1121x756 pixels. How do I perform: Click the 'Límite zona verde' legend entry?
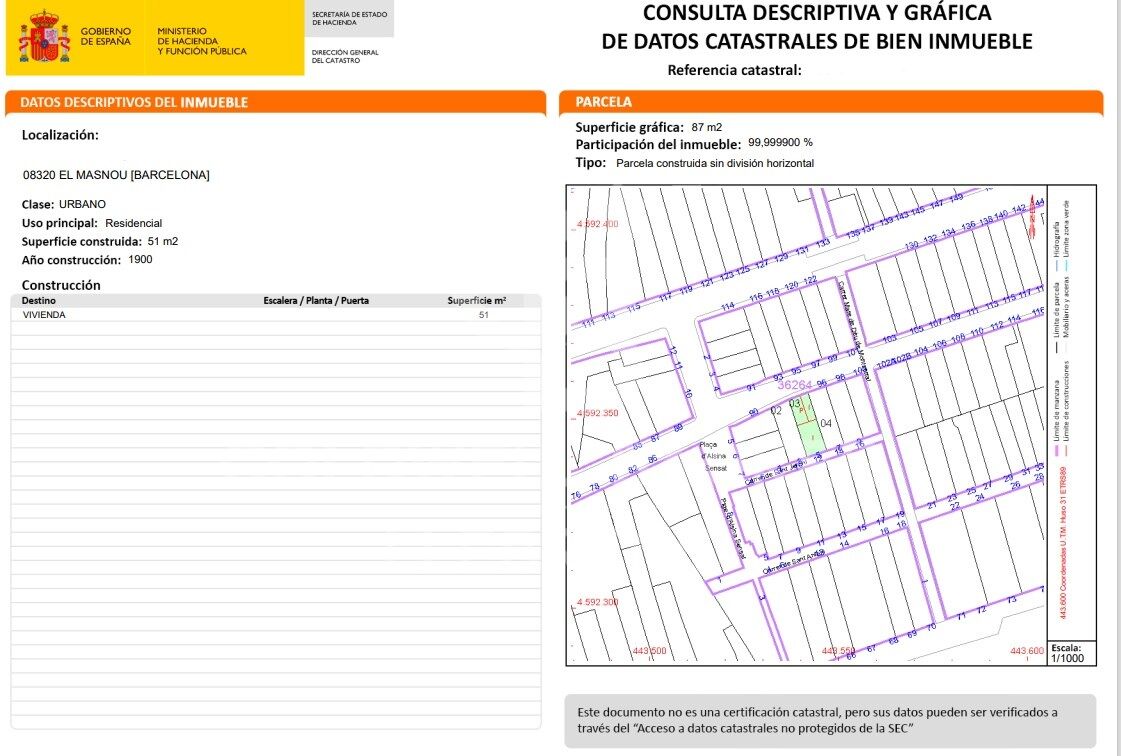1066,229
